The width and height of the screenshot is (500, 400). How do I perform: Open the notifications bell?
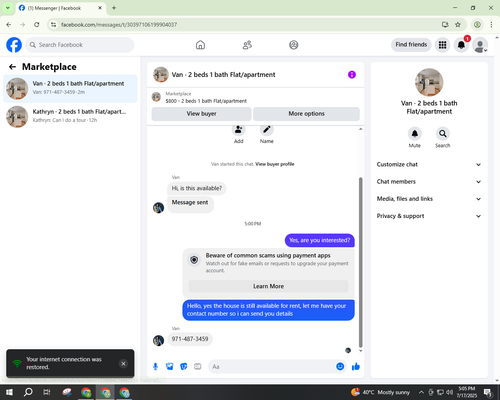461,45
